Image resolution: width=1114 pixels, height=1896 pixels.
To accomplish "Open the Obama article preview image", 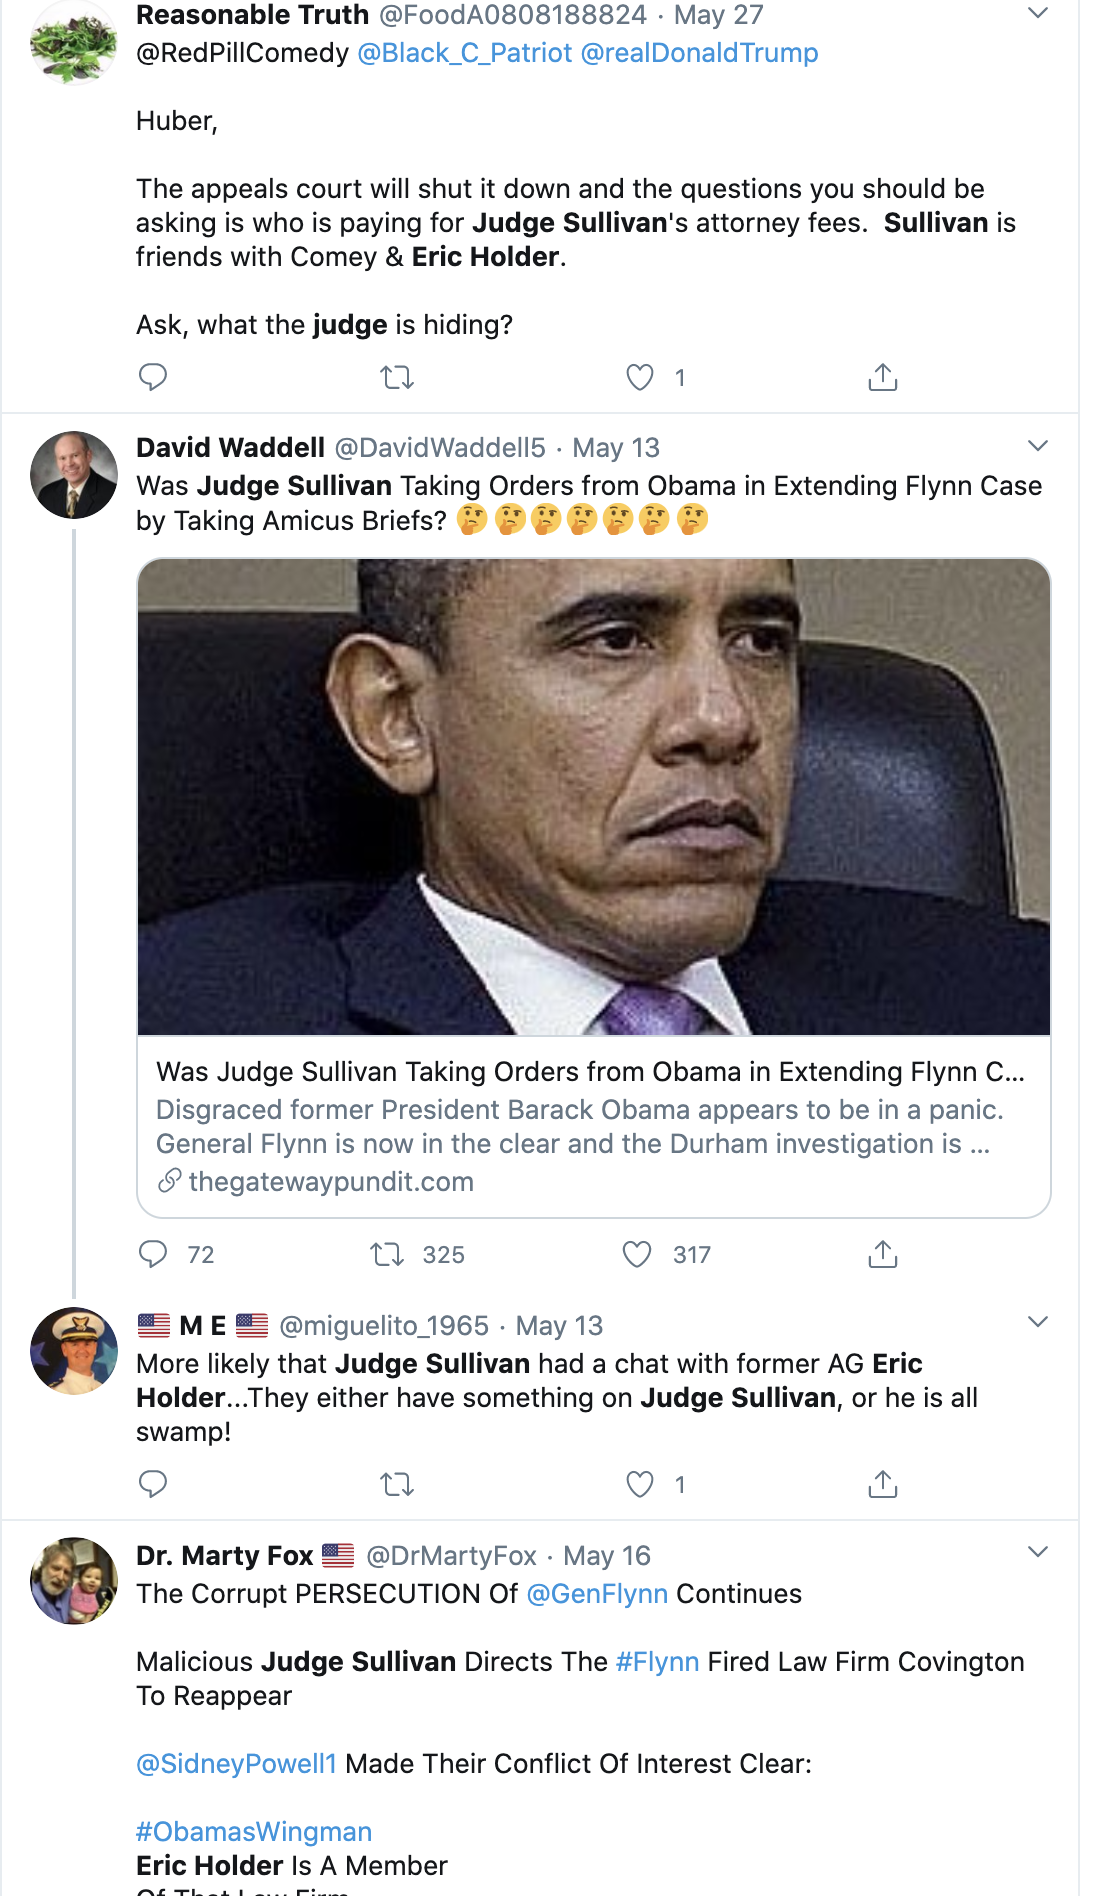I will tap(594, 797).
